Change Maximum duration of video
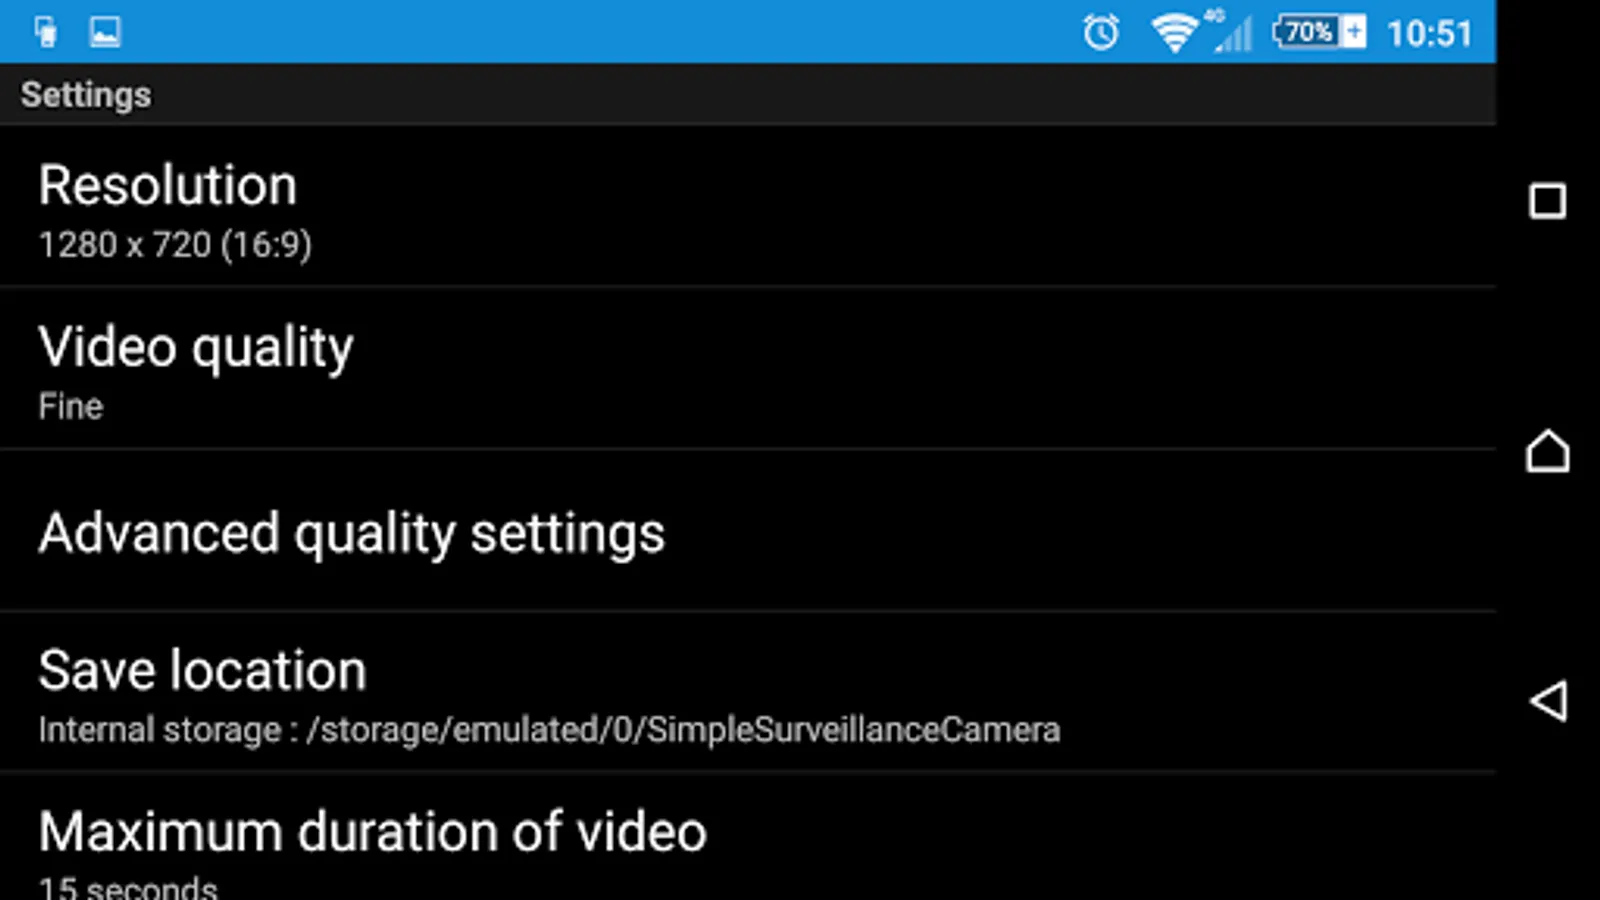Screen dimensions: 1600x900 point(372,832)
